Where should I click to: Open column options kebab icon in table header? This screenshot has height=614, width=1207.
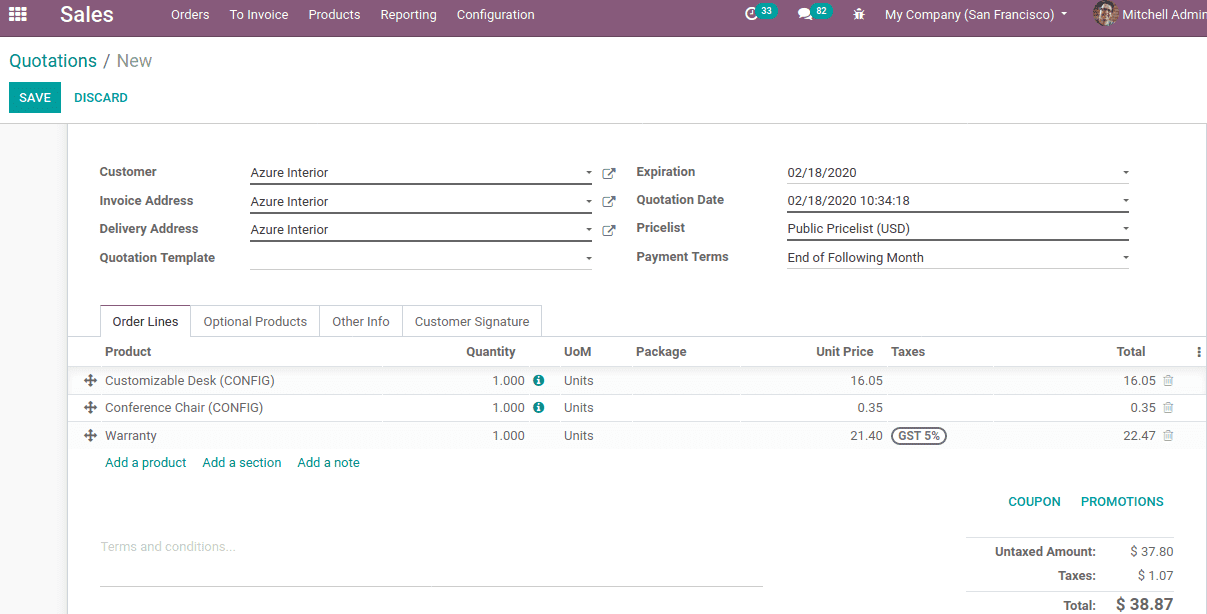point(1199,352)
